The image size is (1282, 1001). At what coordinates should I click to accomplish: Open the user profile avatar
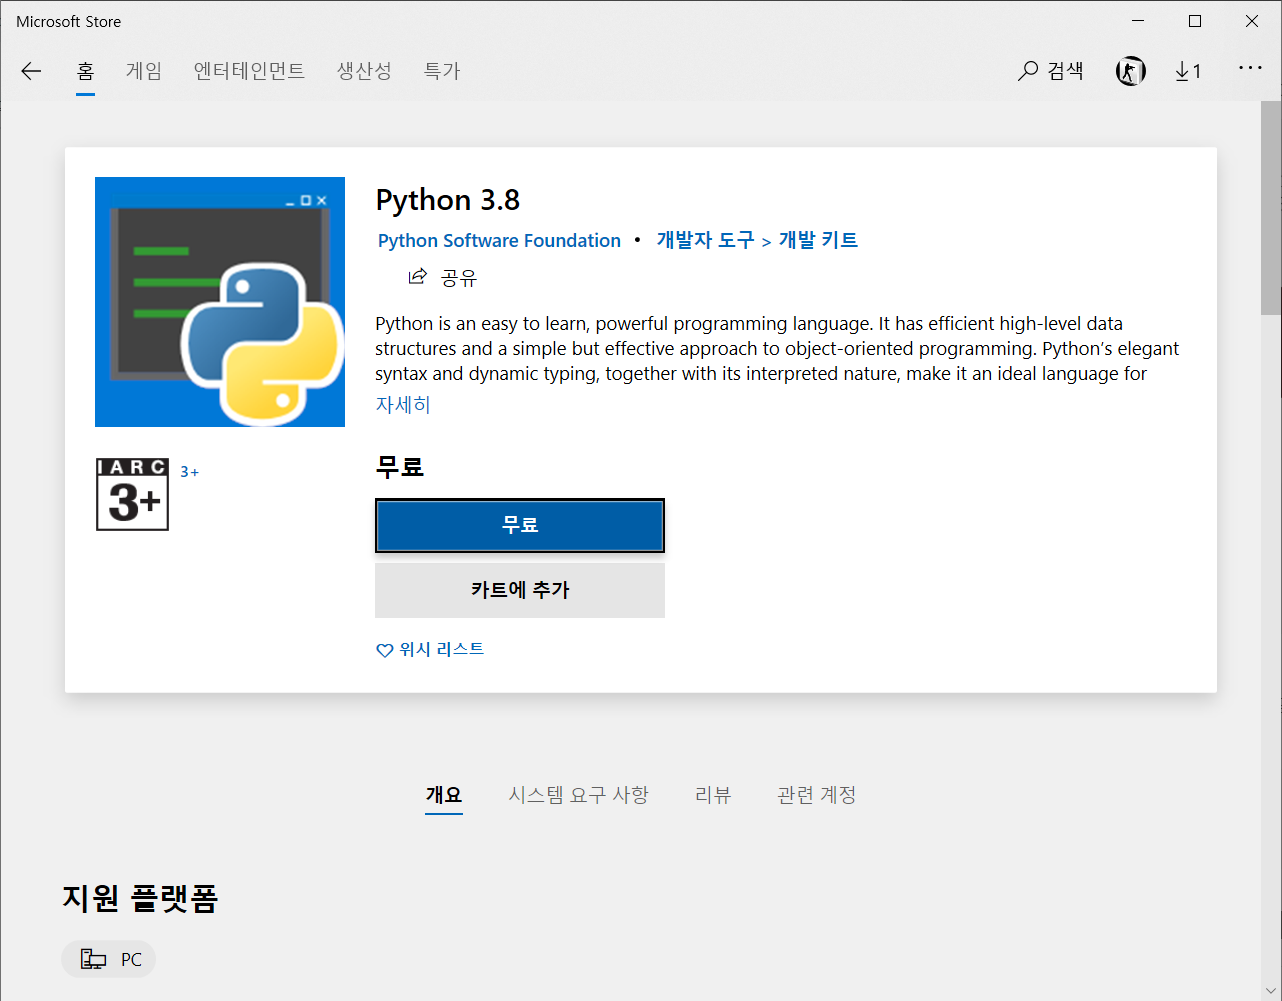(x=1130, y=71)
